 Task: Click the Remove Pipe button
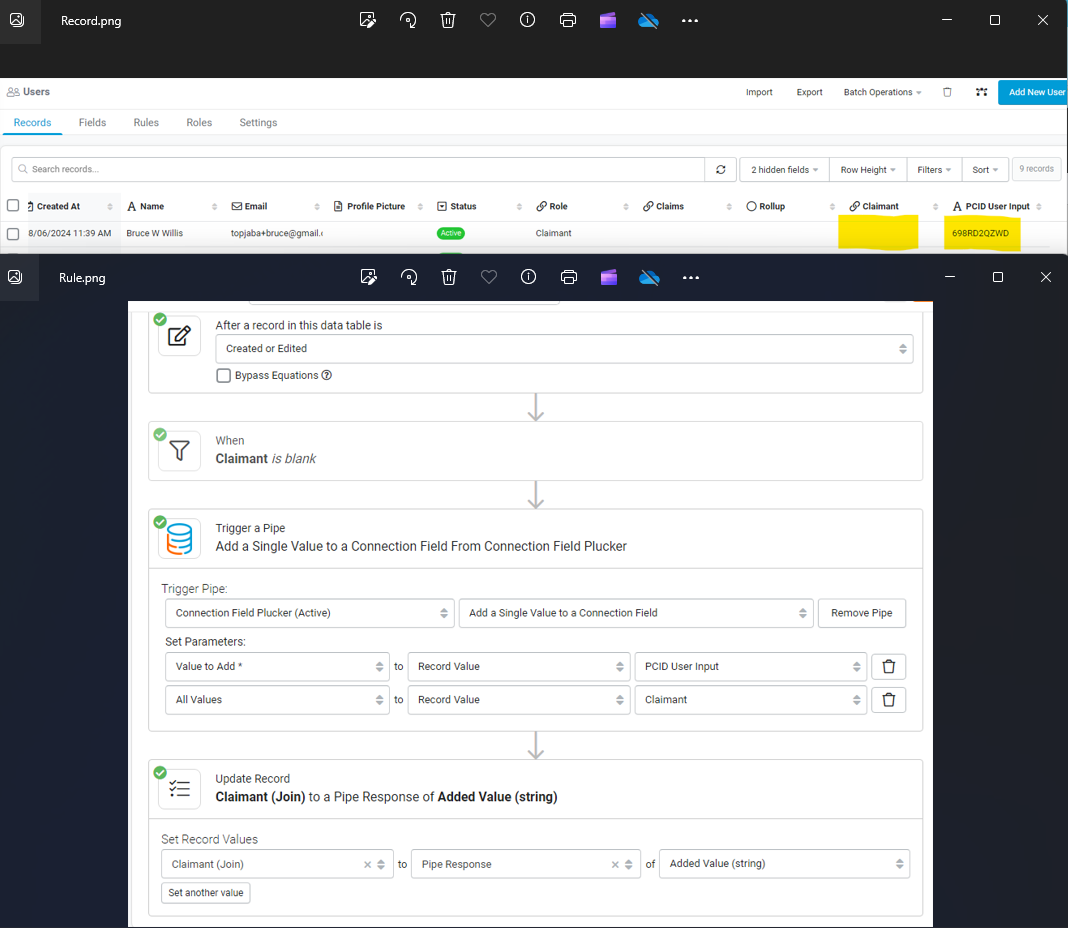pos(861,613)
